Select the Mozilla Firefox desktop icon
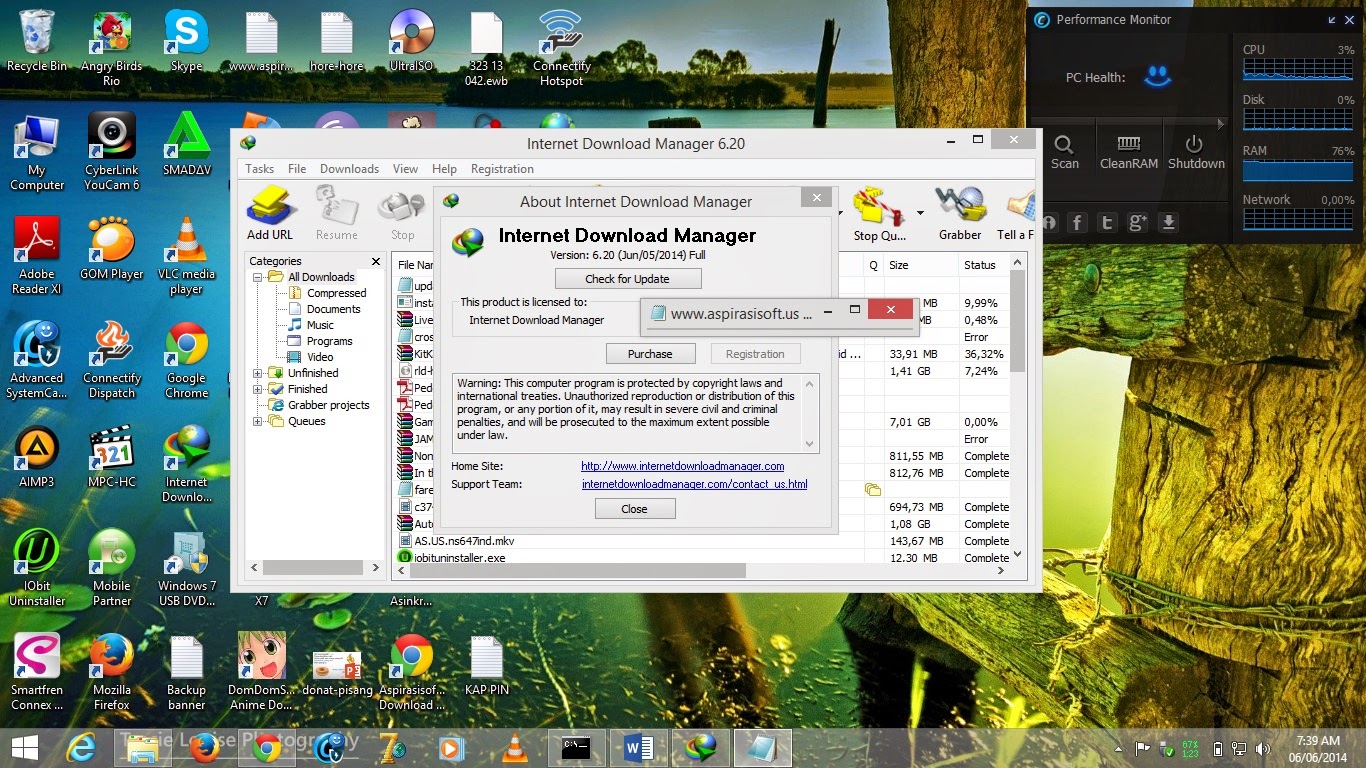The image size is (1366, 768). pos(111,672)
